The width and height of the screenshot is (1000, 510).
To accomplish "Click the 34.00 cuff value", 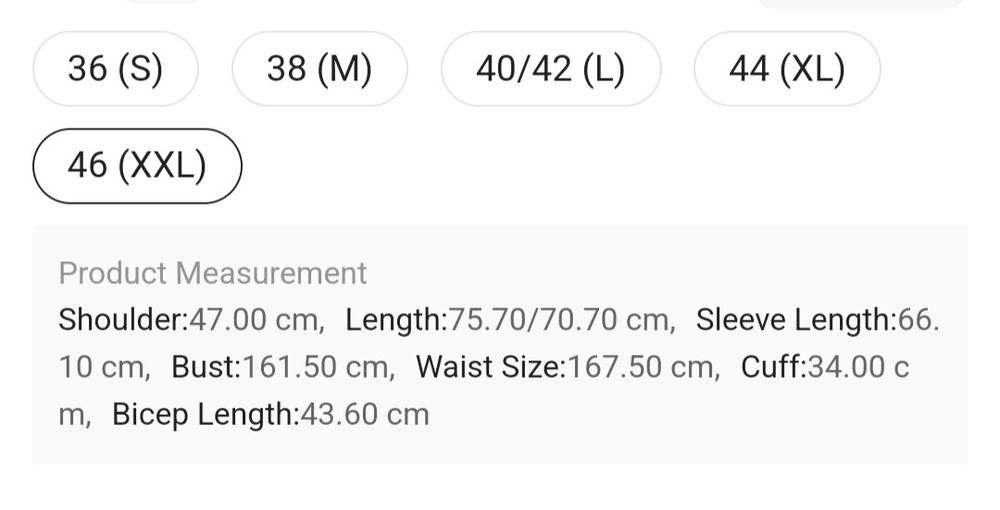I will 845,367.
